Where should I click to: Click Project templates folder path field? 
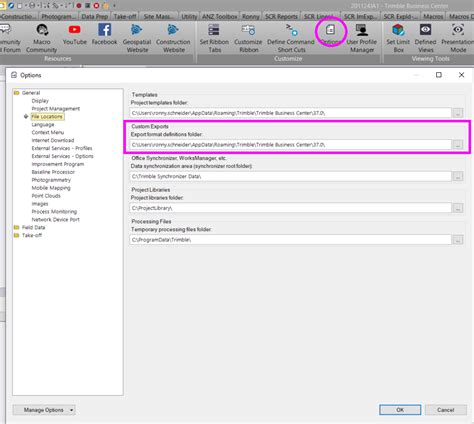(290, 113)
